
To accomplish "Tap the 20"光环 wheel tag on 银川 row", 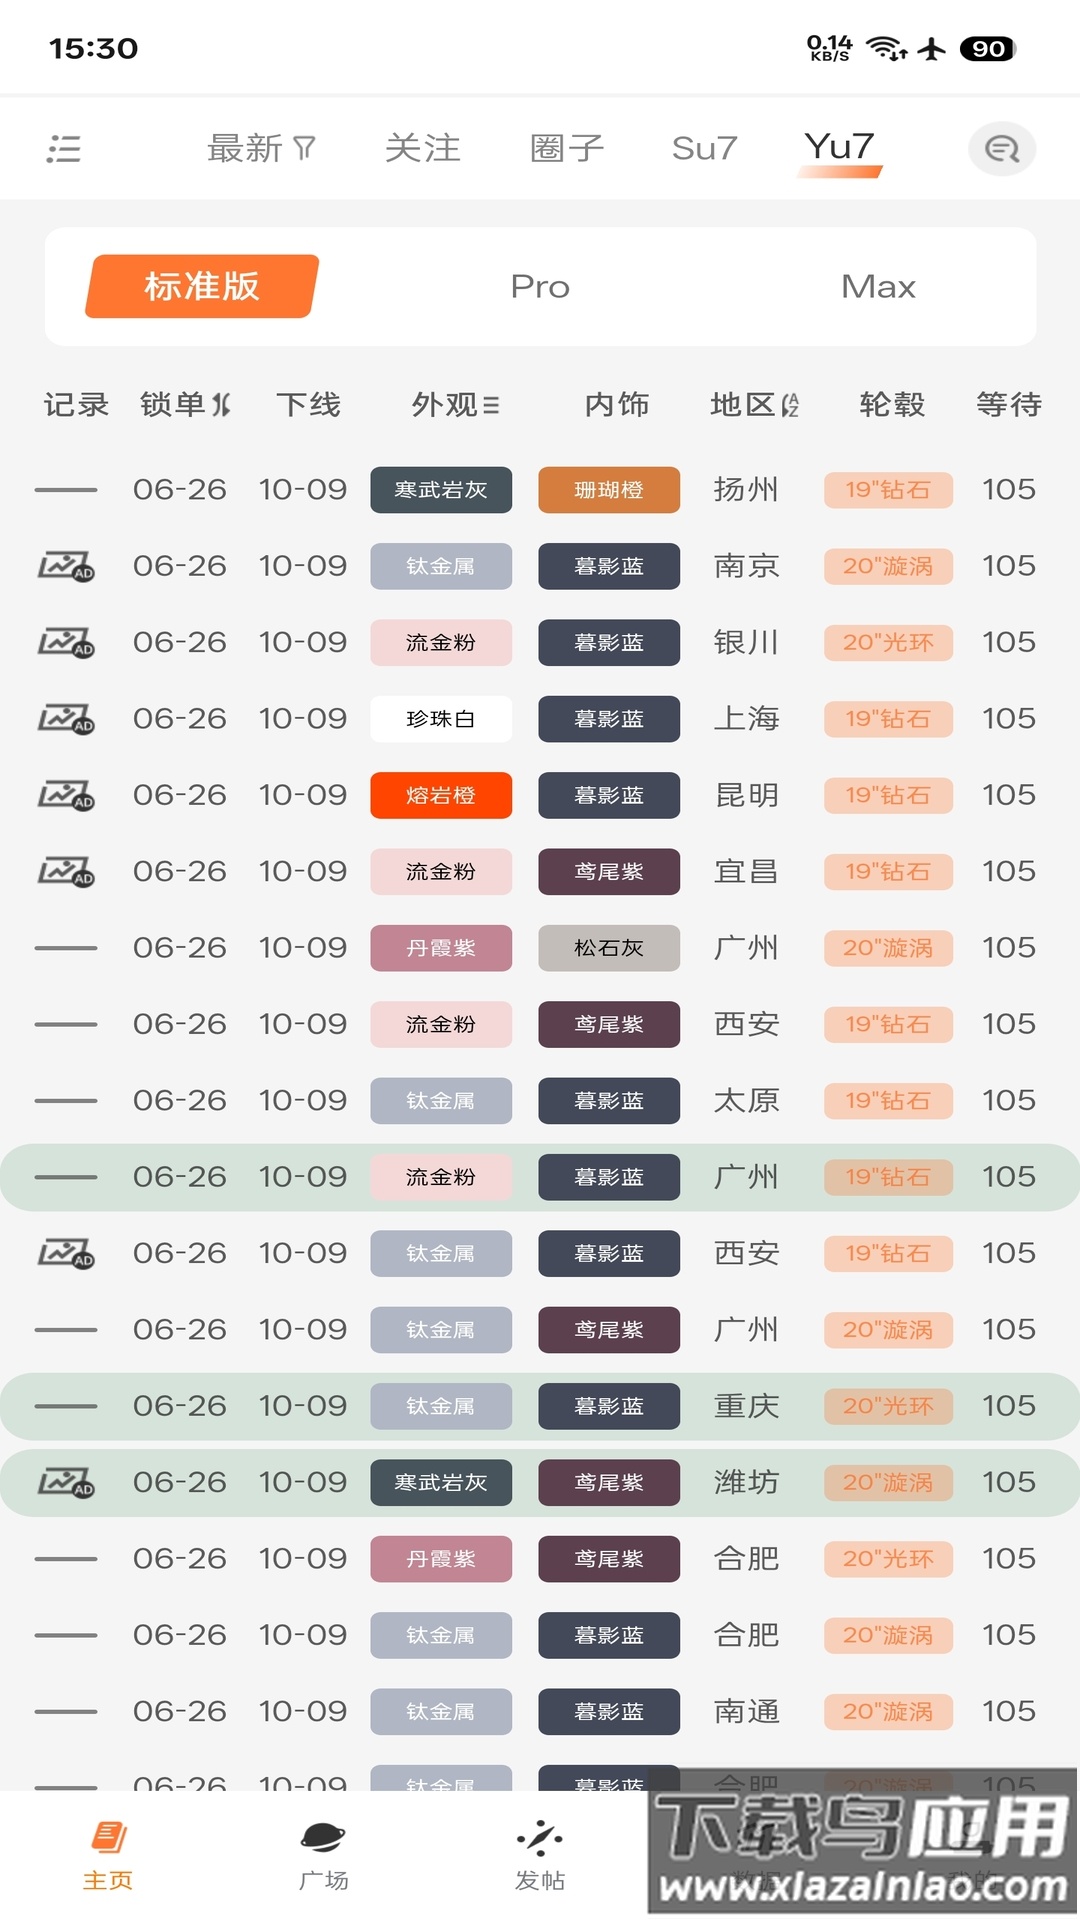I will 887,643.
